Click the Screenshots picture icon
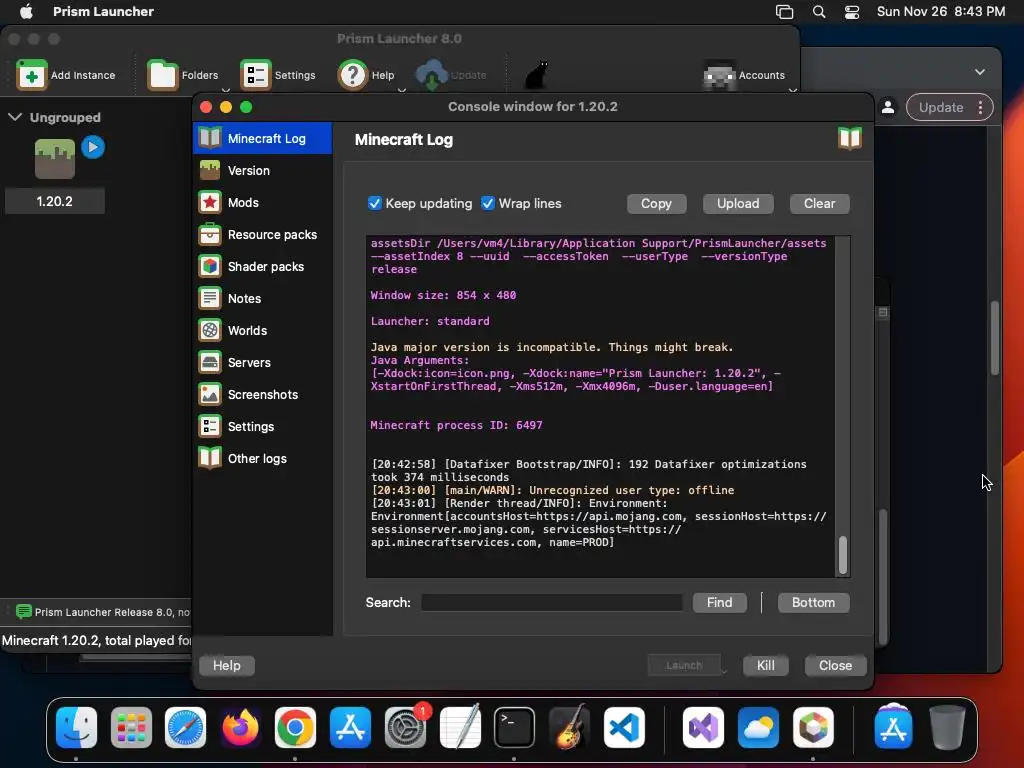The width and height of the screenshot is (1024, 768). click(210, 394)
